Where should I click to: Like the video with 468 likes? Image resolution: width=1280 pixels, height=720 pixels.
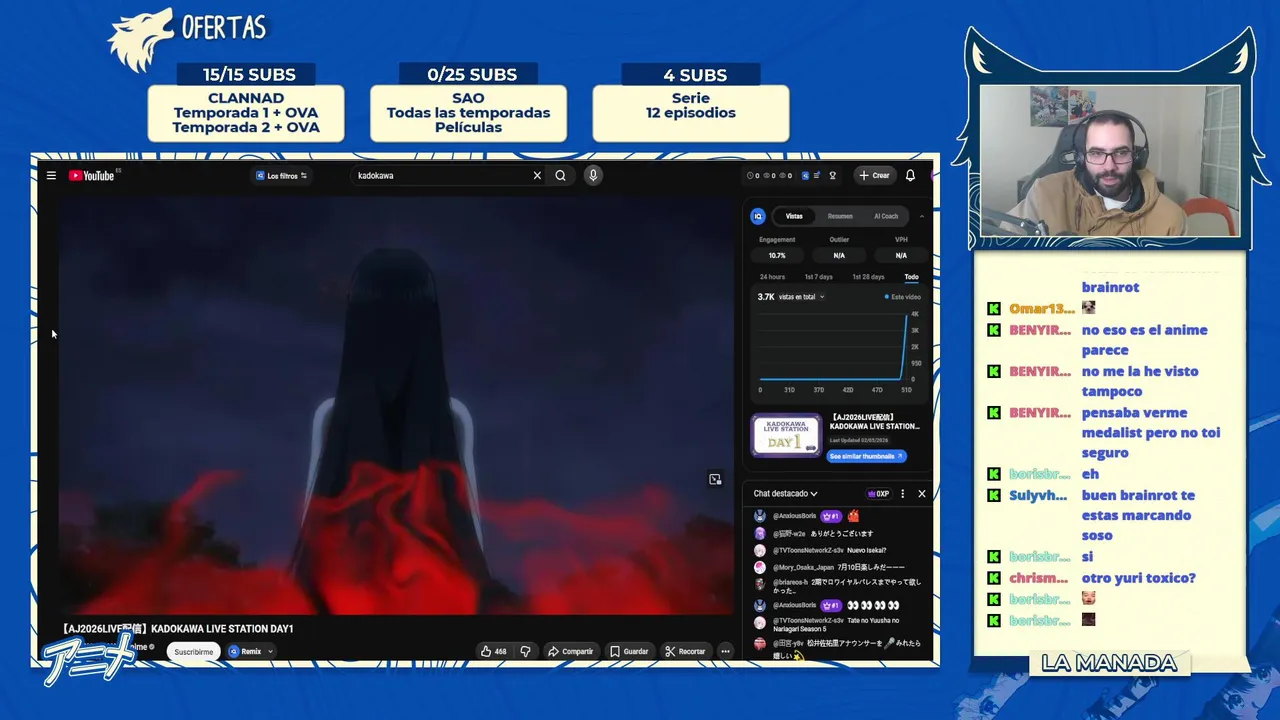493,651
